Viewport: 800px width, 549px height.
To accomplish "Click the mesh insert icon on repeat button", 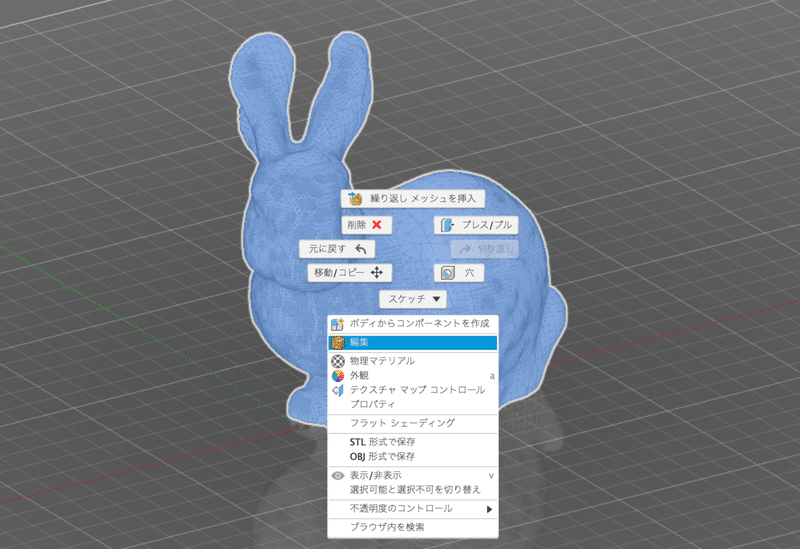I will point(355,198).
